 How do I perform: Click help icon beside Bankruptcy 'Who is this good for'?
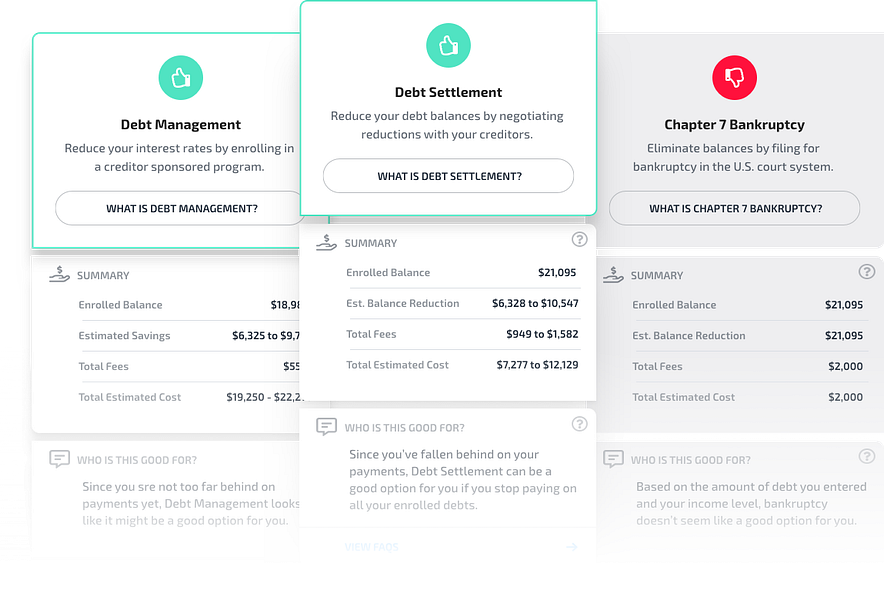point(867,456)
